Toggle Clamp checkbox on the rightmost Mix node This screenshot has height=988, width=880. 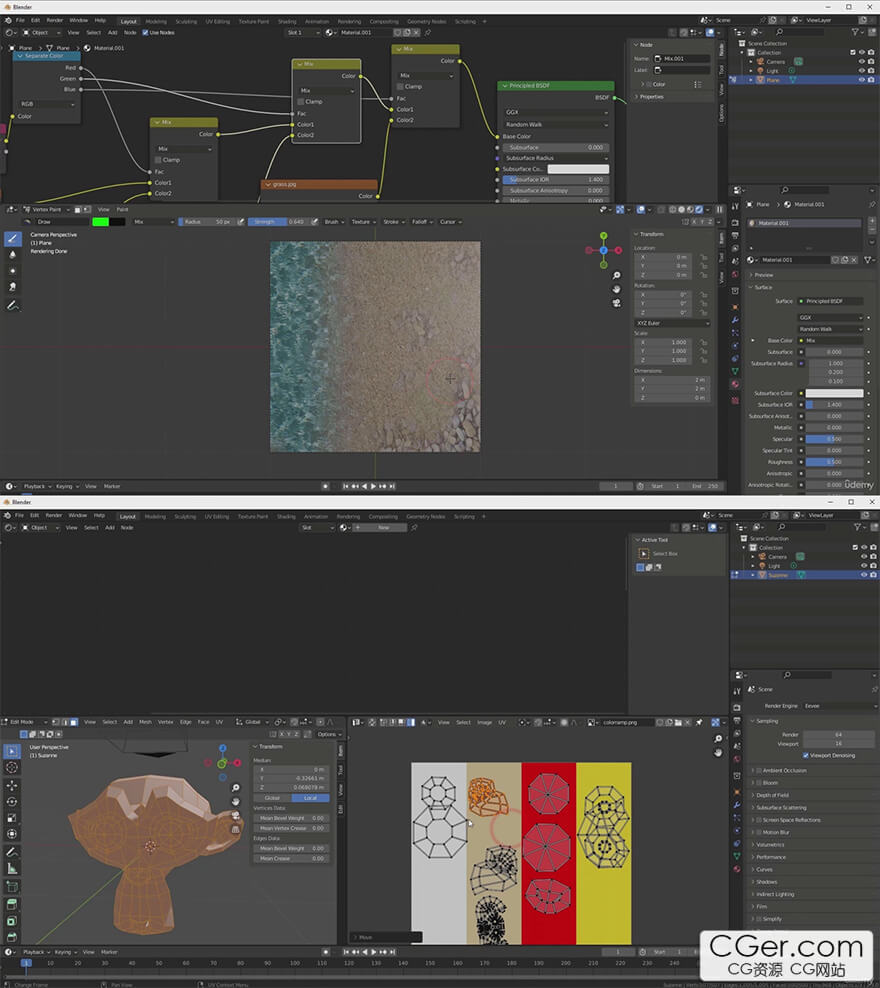[401, 86]
